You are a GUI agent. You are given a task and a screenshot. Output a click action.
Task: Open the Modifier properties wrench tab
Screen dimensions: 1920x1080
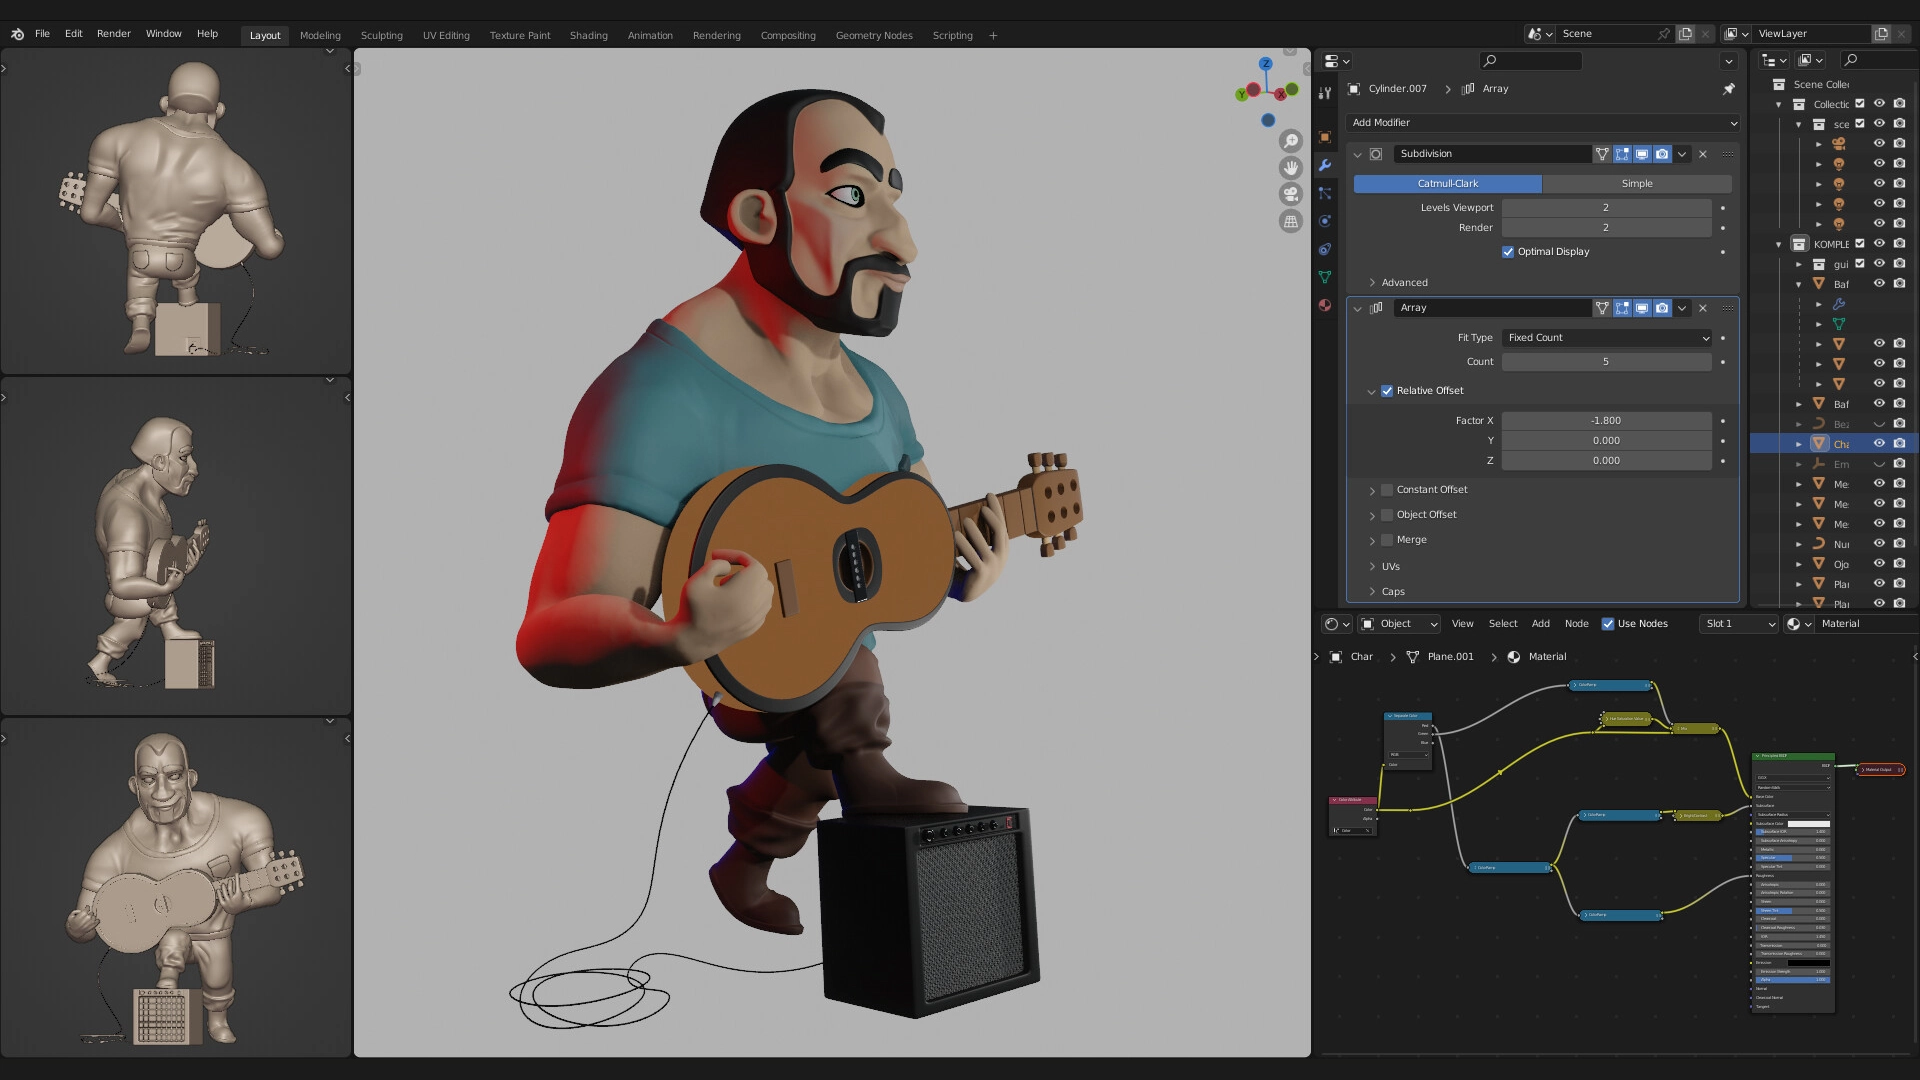click(1325, 165)
